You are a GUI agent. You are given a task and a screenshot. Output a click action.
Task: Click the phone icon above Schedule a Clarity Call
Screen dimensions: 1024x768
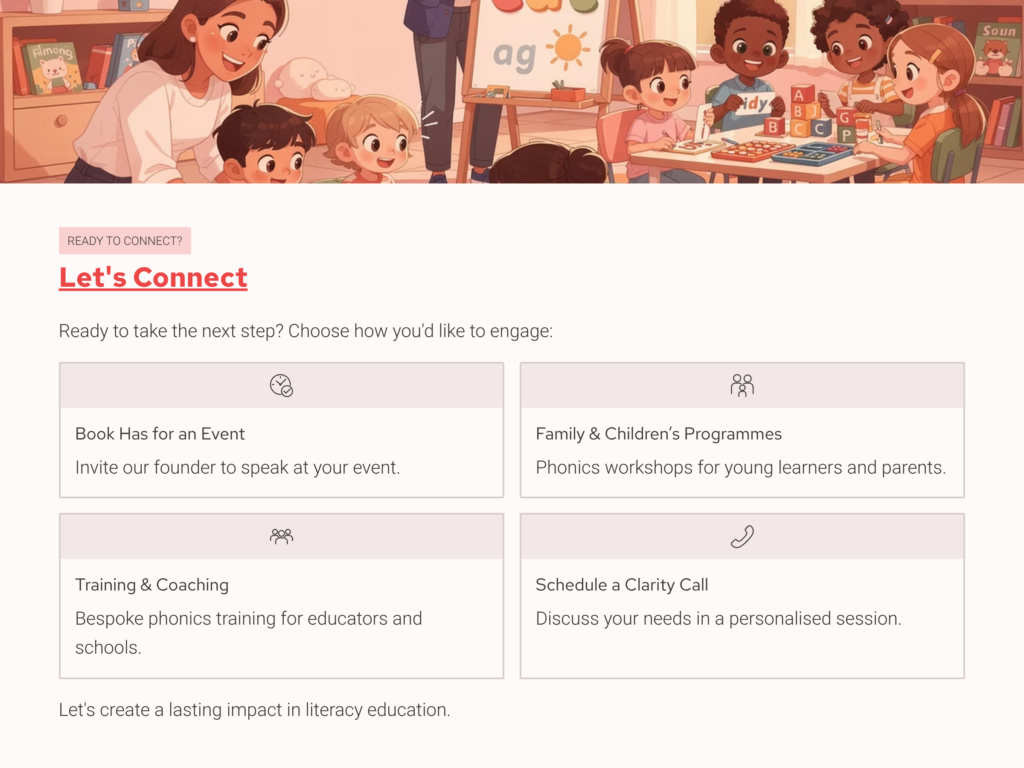(x=742, y=537)
